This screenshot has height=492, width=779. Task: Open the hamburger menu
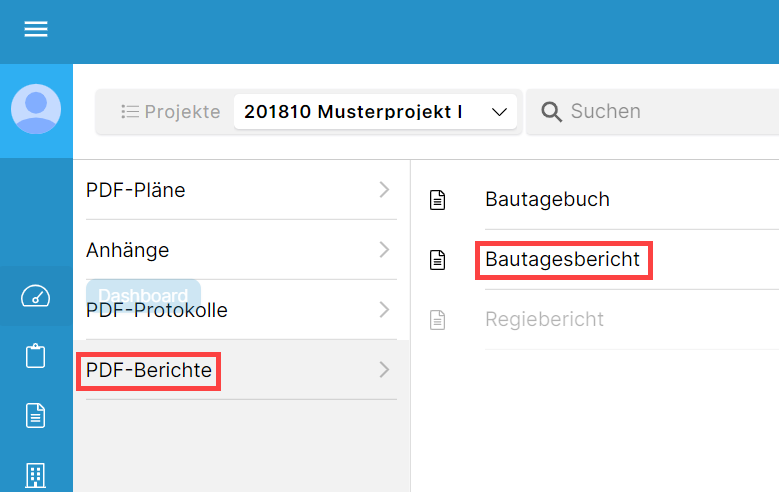(x=36, y=29)
